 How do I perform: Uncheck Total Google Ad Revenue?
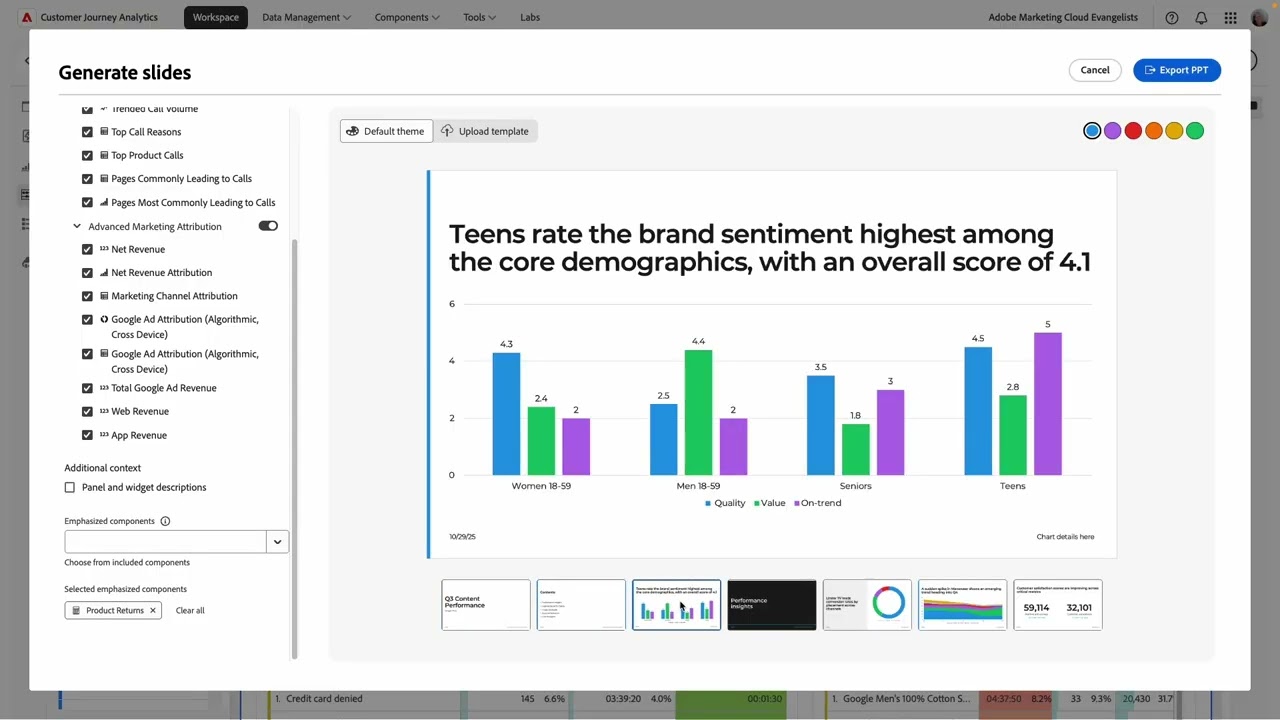pyautogui.click(x=87, y=388)
